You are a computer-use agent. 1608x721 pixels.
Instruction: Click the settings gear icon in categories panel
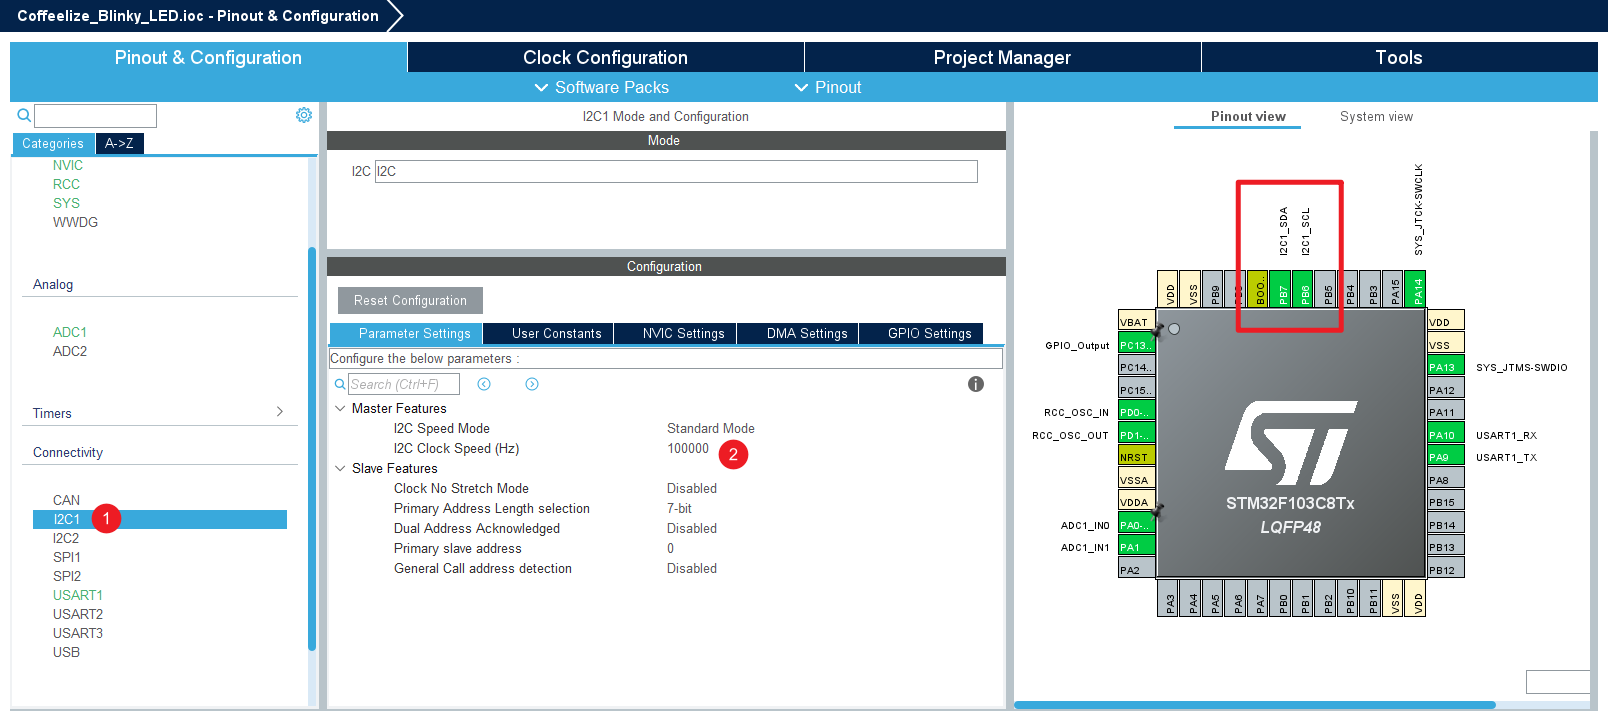tap(304, 115)
